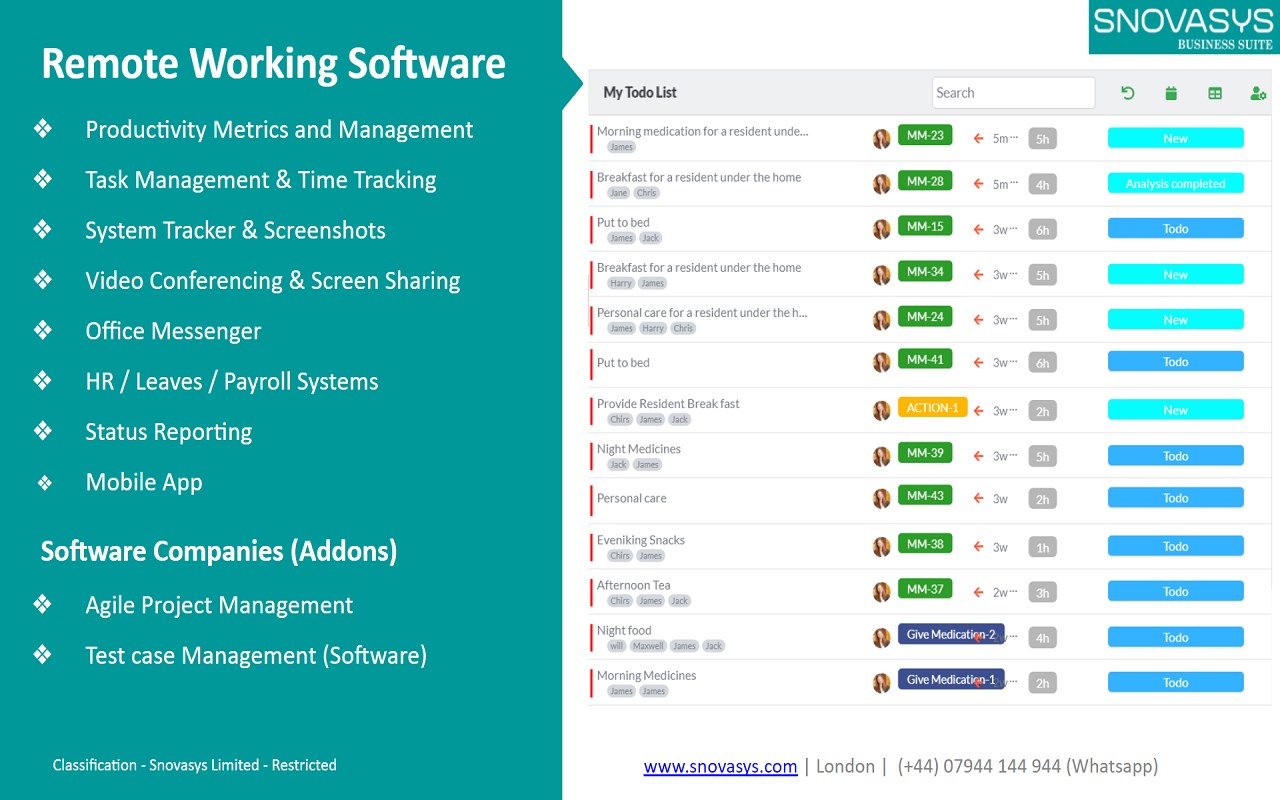
Task: Open the New status of MM-23
Action: pyautogui.click(x=1175, y=138)
